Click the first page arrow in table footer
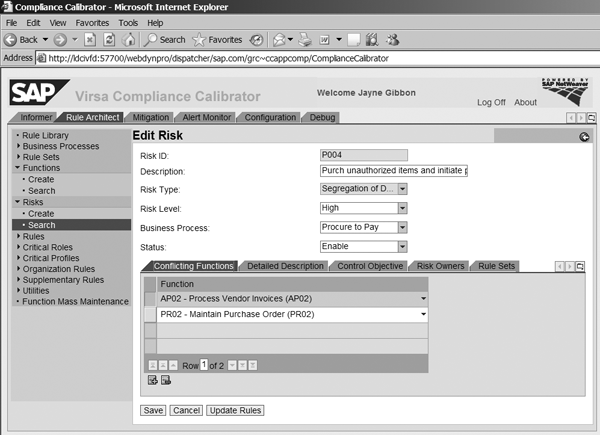 152,365
